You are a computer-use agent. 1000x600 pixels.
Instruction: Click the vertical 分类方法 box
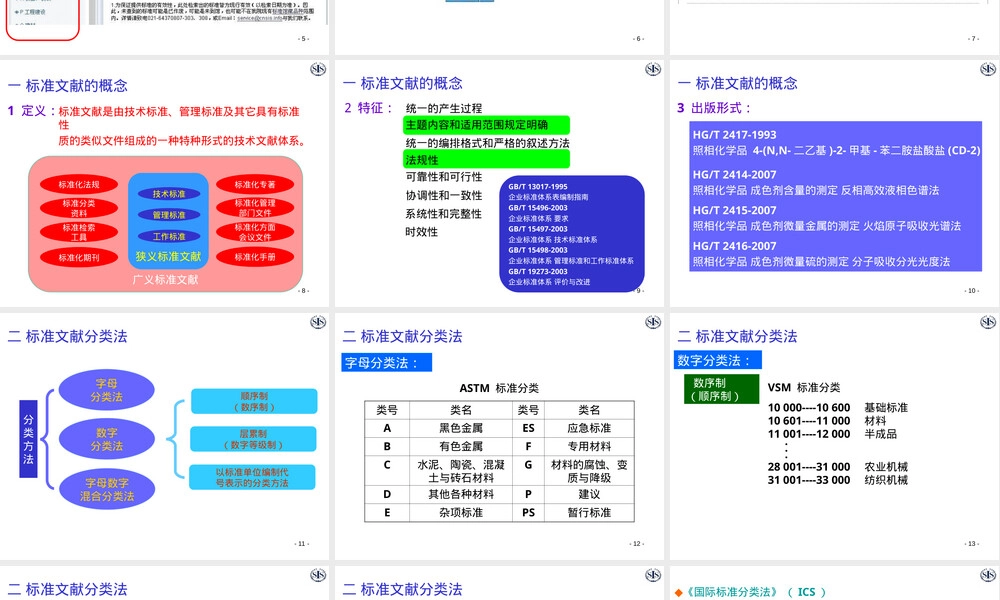(x=28, y=439)
